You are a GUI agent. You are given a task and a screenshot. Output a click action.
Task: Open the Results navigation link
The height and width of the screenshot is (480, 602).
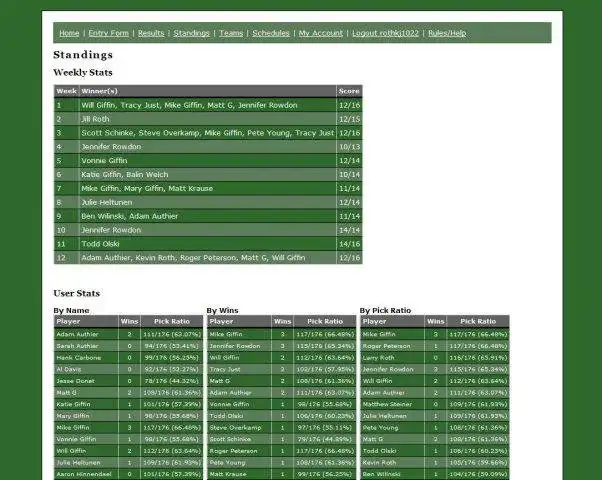click(151, 33)
